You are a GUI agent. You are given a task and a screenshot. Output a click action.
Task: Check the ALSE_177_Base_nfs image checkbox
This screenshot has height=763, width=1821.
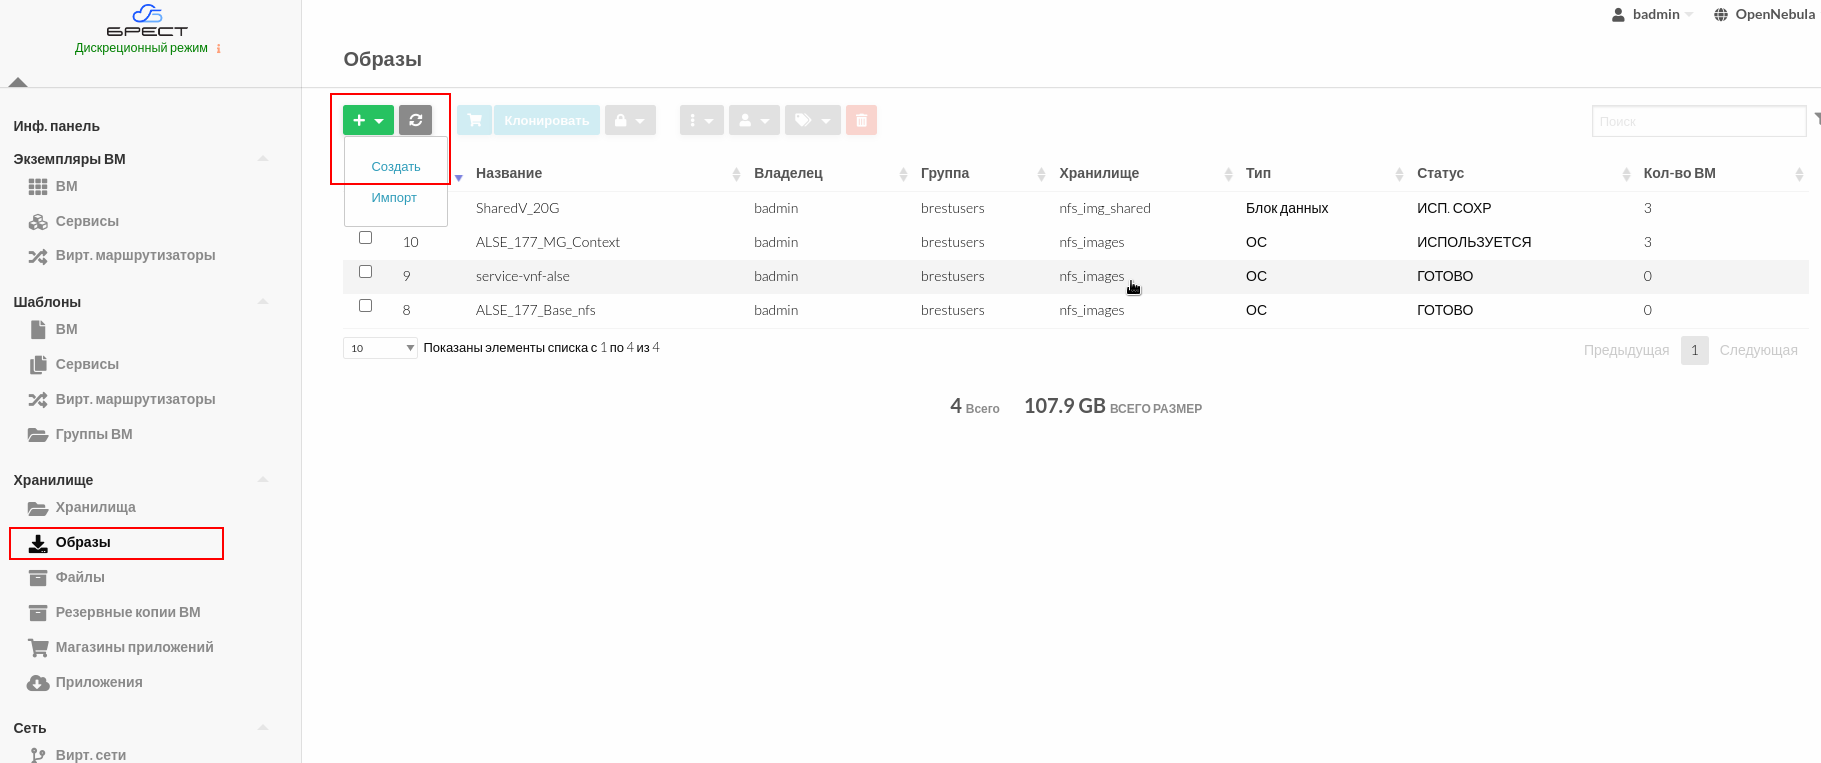click(365, 306)
